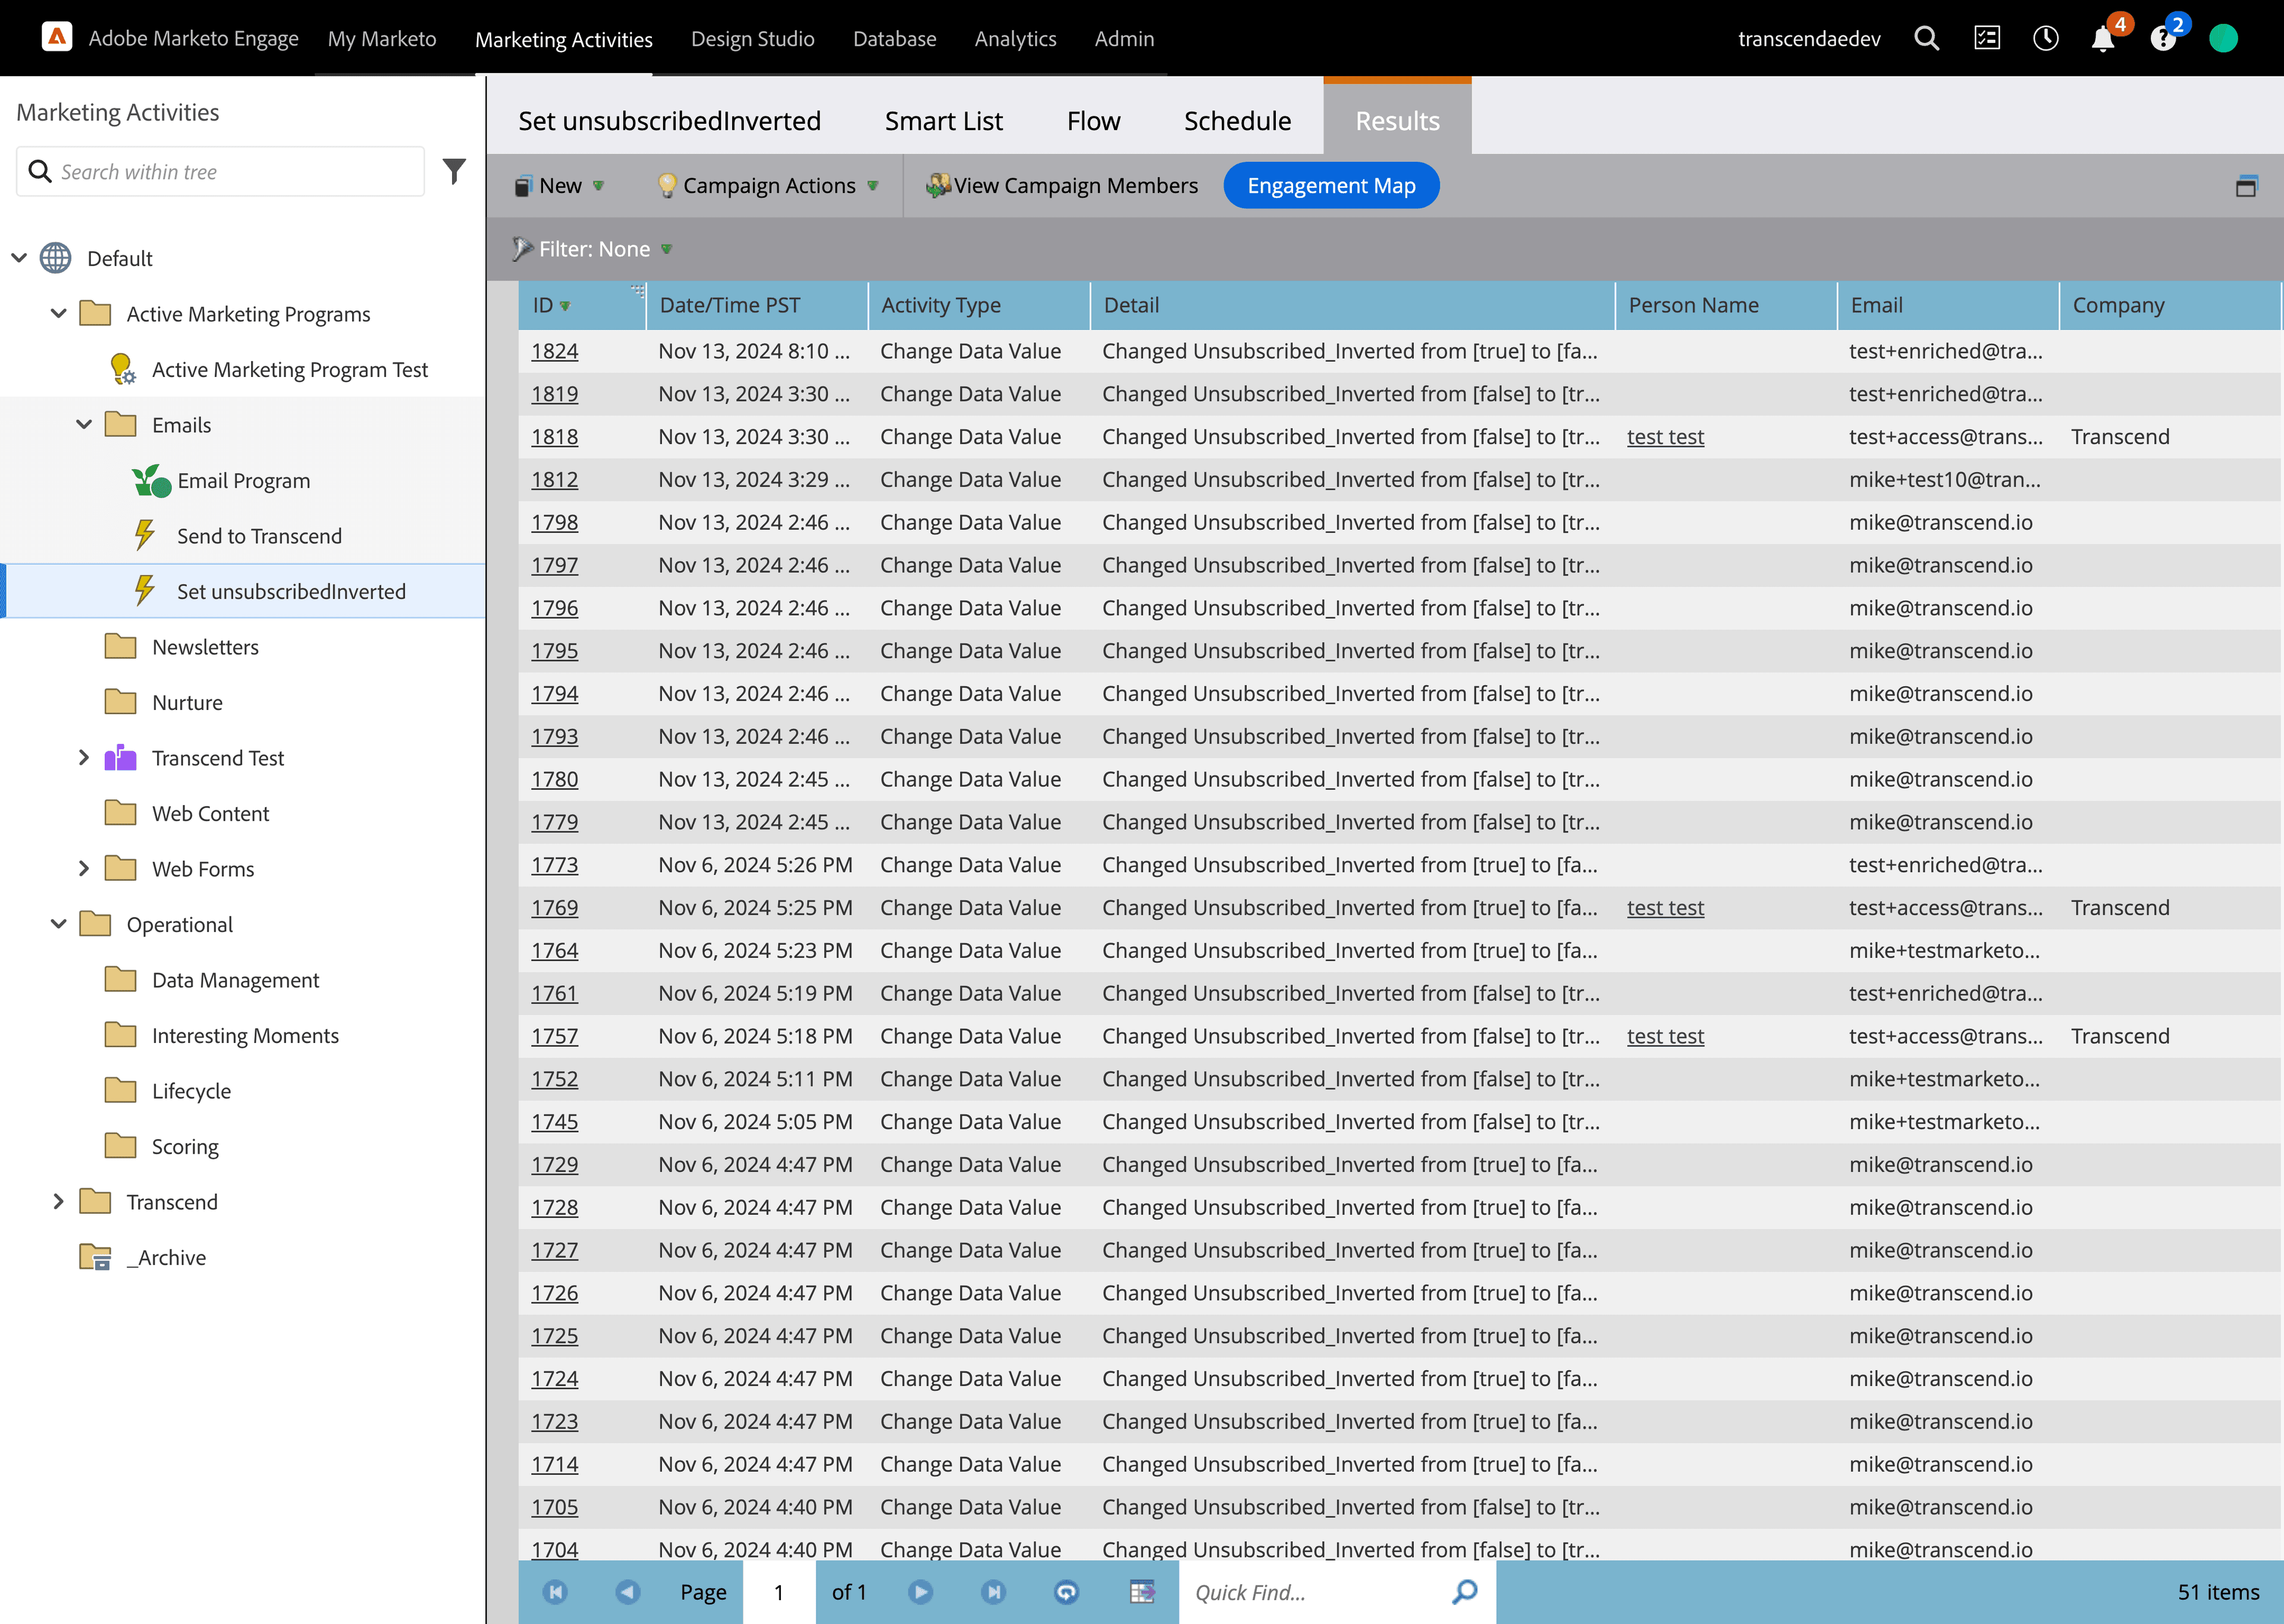
Task: Open activity ID 1824 link
Action: pos(554,351)
